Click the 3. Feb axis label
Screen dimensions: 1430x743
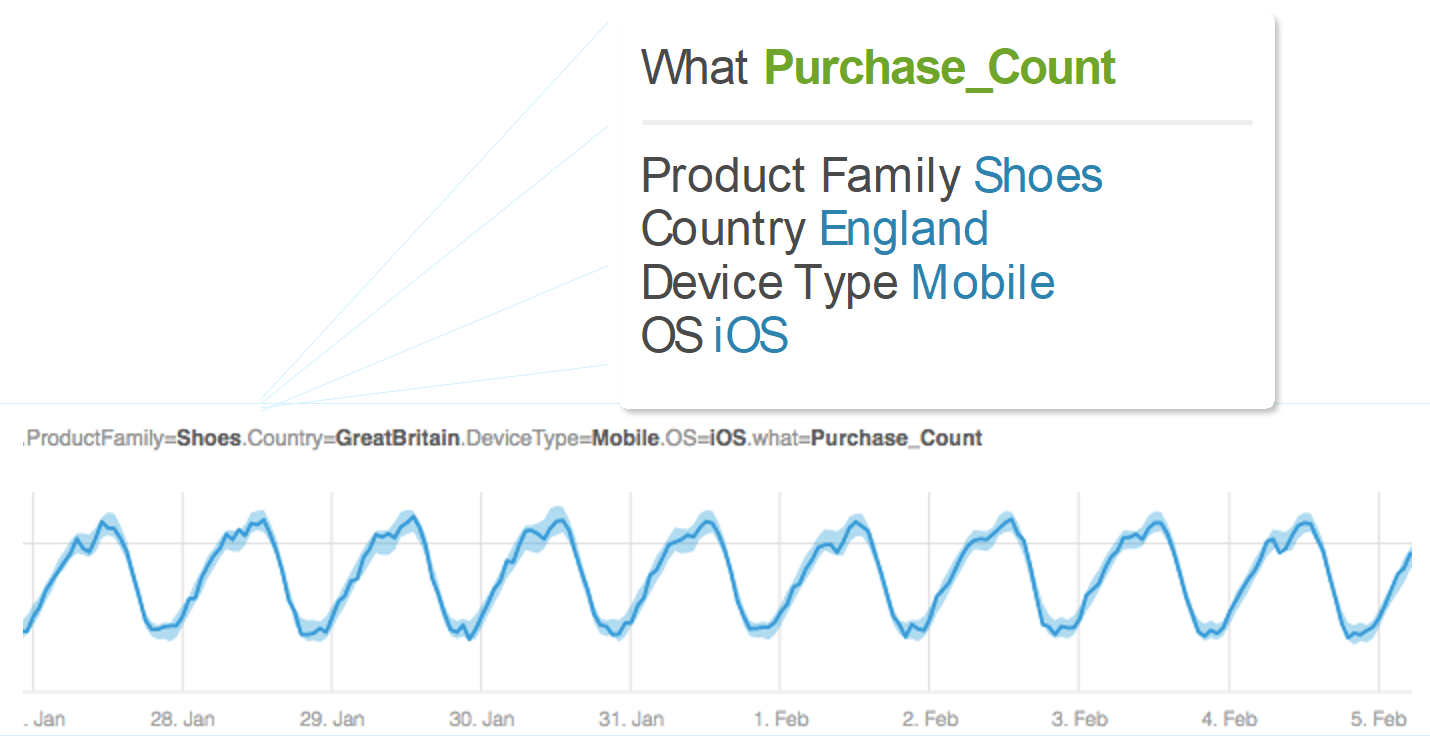(1080, 719)
